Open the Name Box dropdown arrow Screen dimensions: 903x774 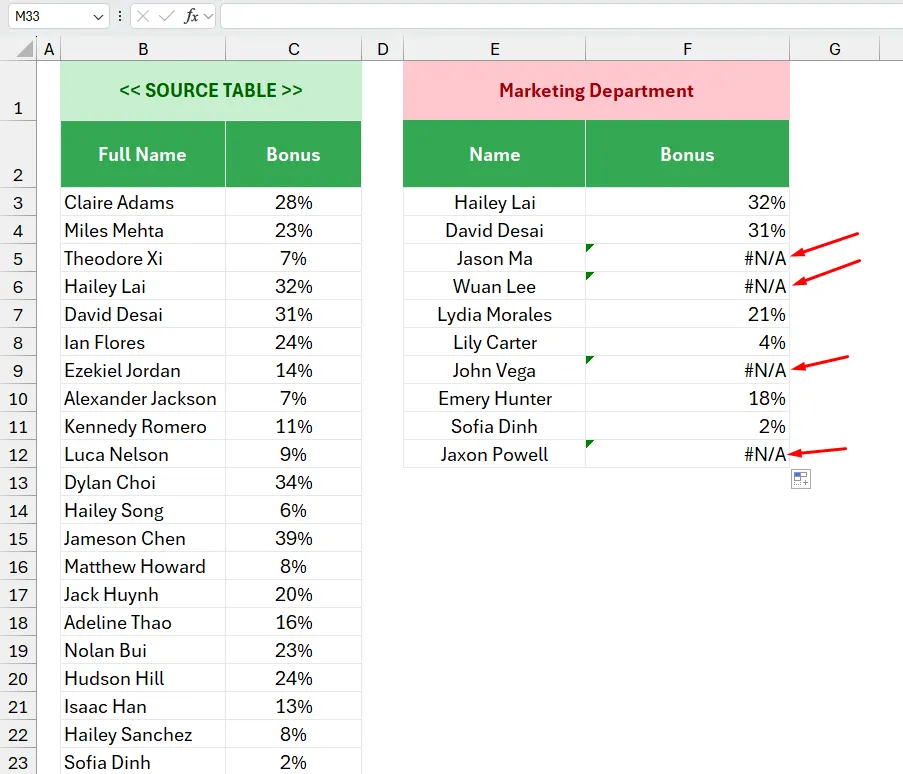(98, 17)
